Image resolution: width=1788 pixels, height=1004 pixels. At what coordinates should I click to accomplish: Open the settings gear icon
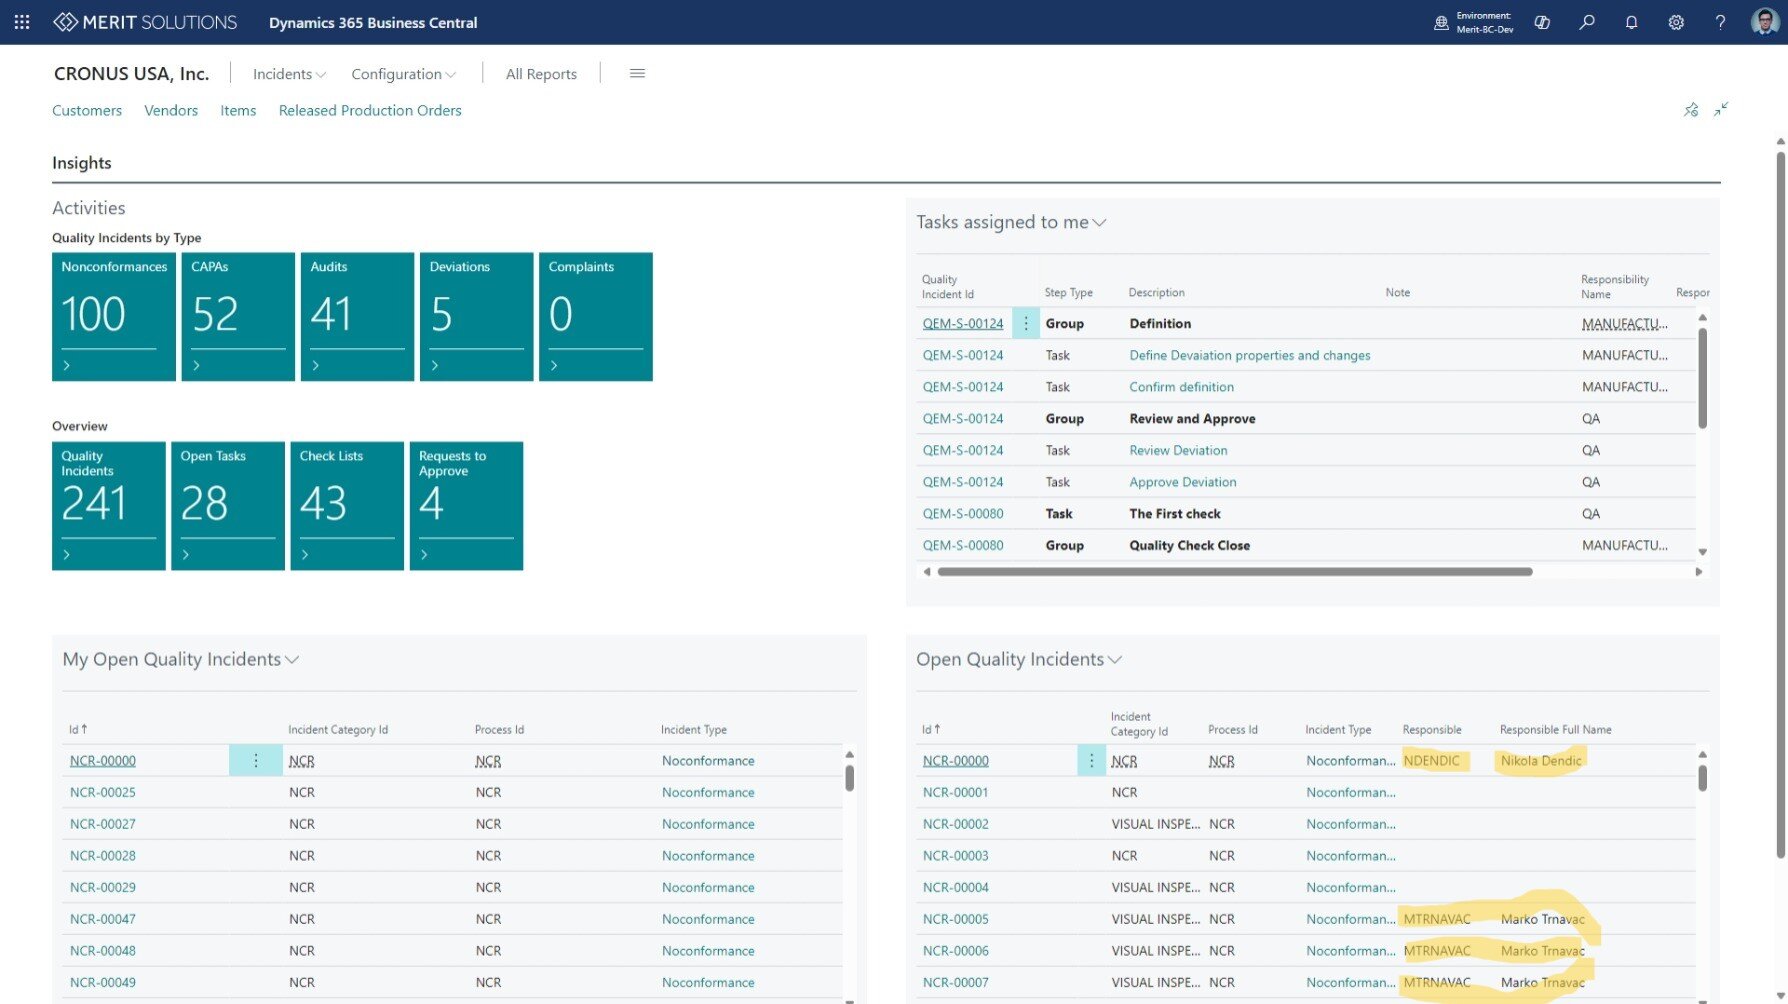1676,22
